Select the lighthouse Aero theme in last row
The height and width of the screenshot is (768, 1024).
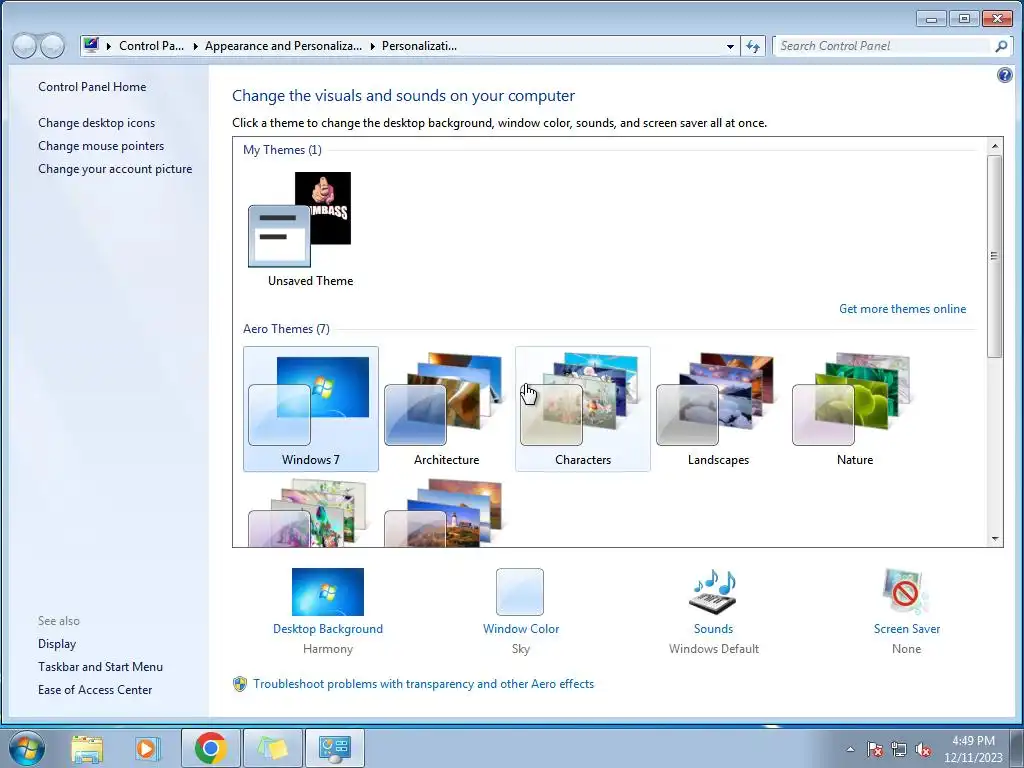click(x=447, y=512)
